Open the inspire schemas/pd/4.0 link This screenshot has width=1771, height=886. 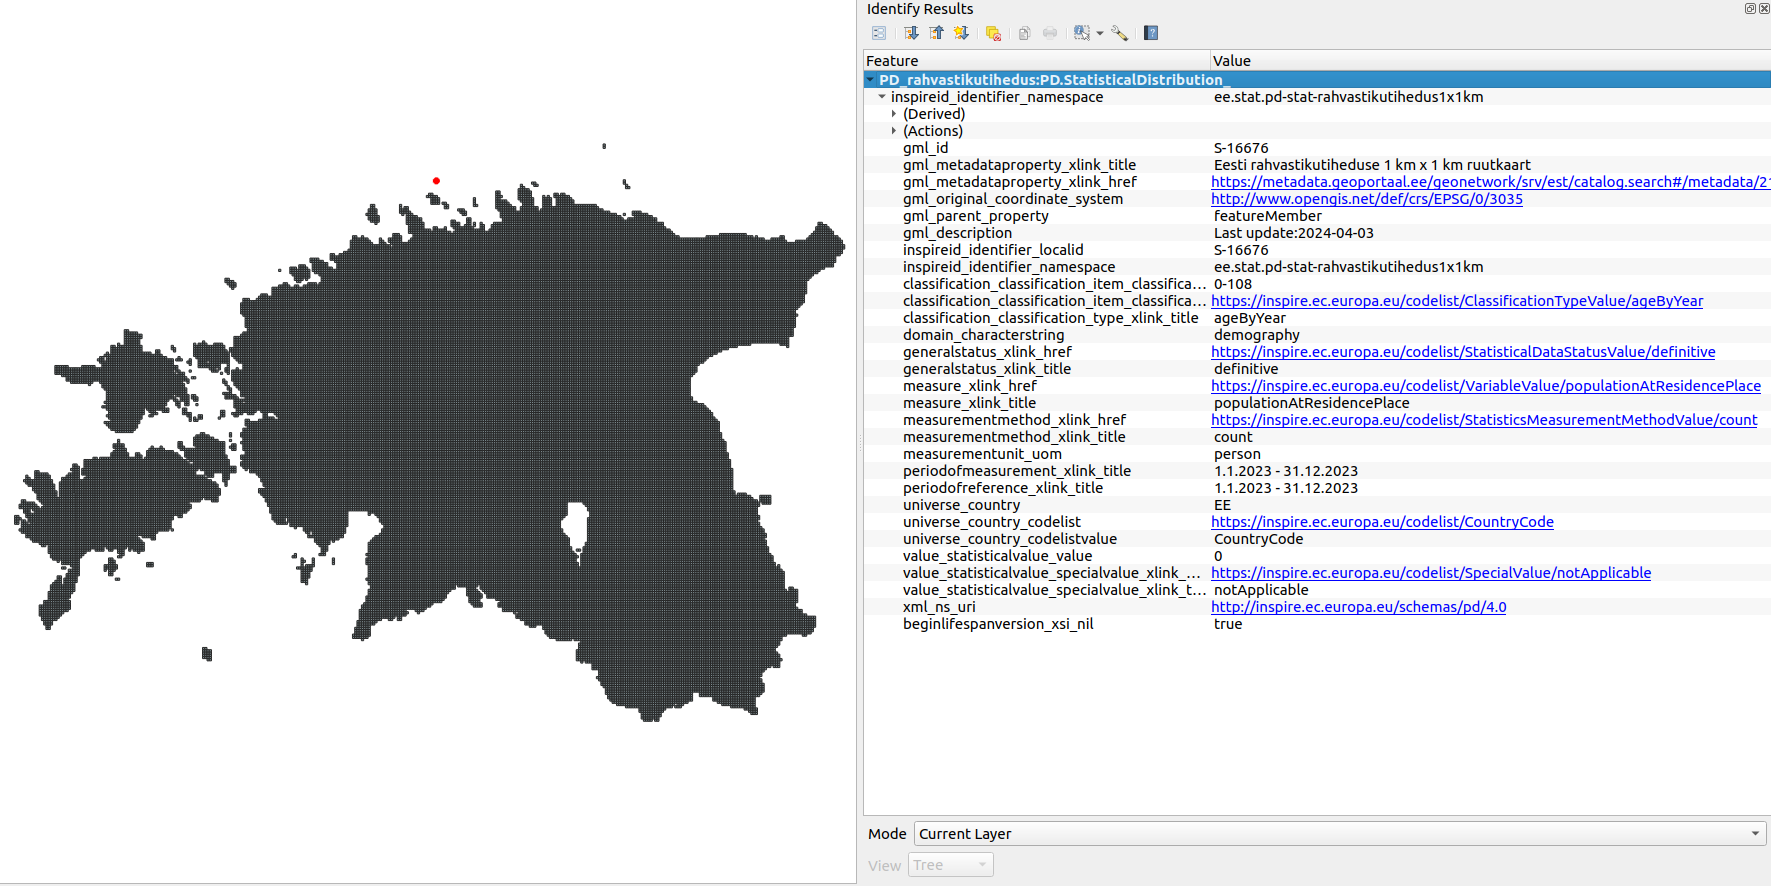[1358, 607]
